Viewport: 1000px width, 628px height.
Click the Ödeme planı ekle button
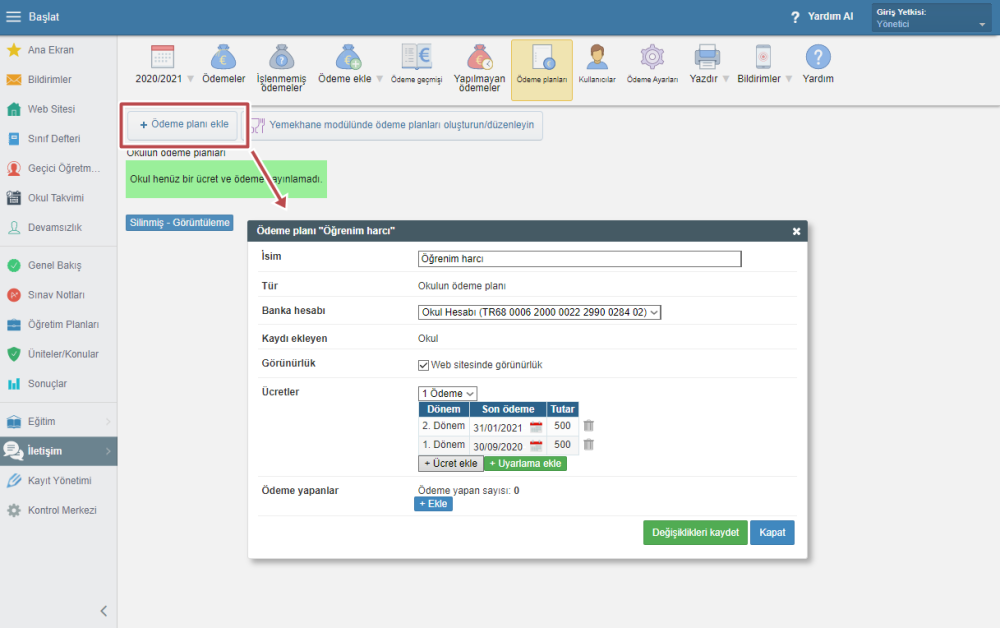click(183, 124)
